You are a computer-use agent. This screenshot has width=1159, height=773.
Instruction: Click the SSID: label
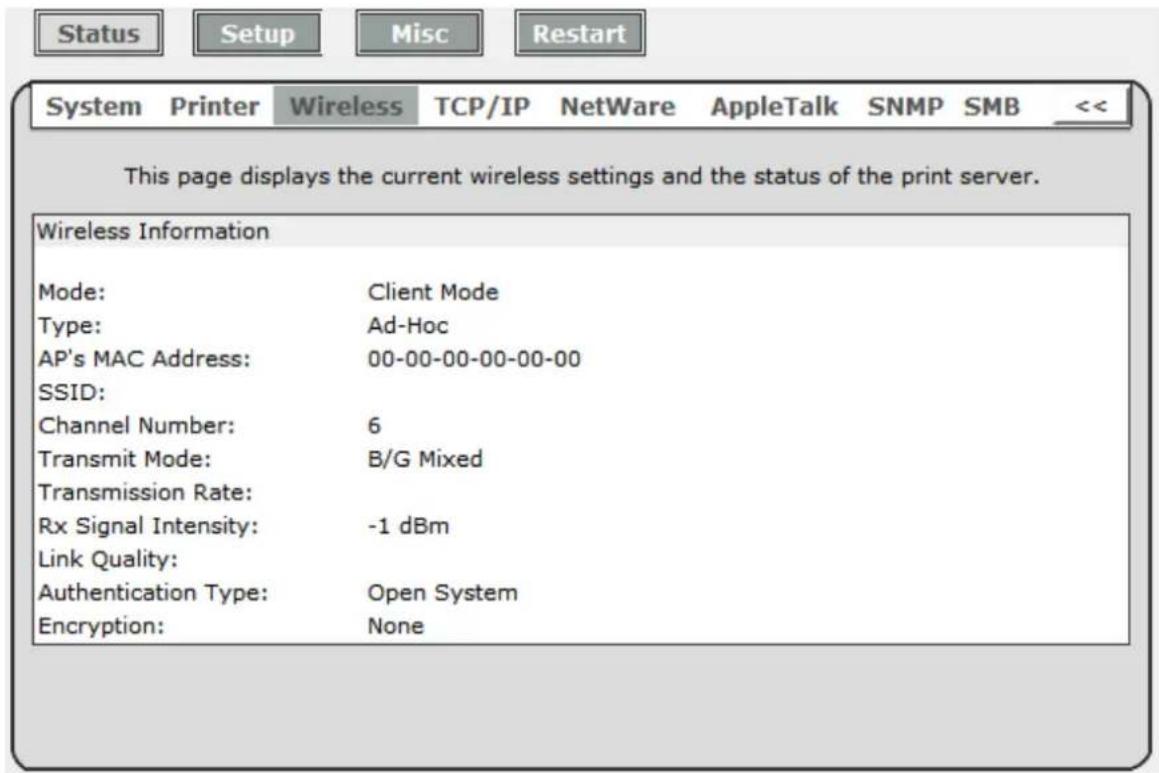[x=72, y=392]
